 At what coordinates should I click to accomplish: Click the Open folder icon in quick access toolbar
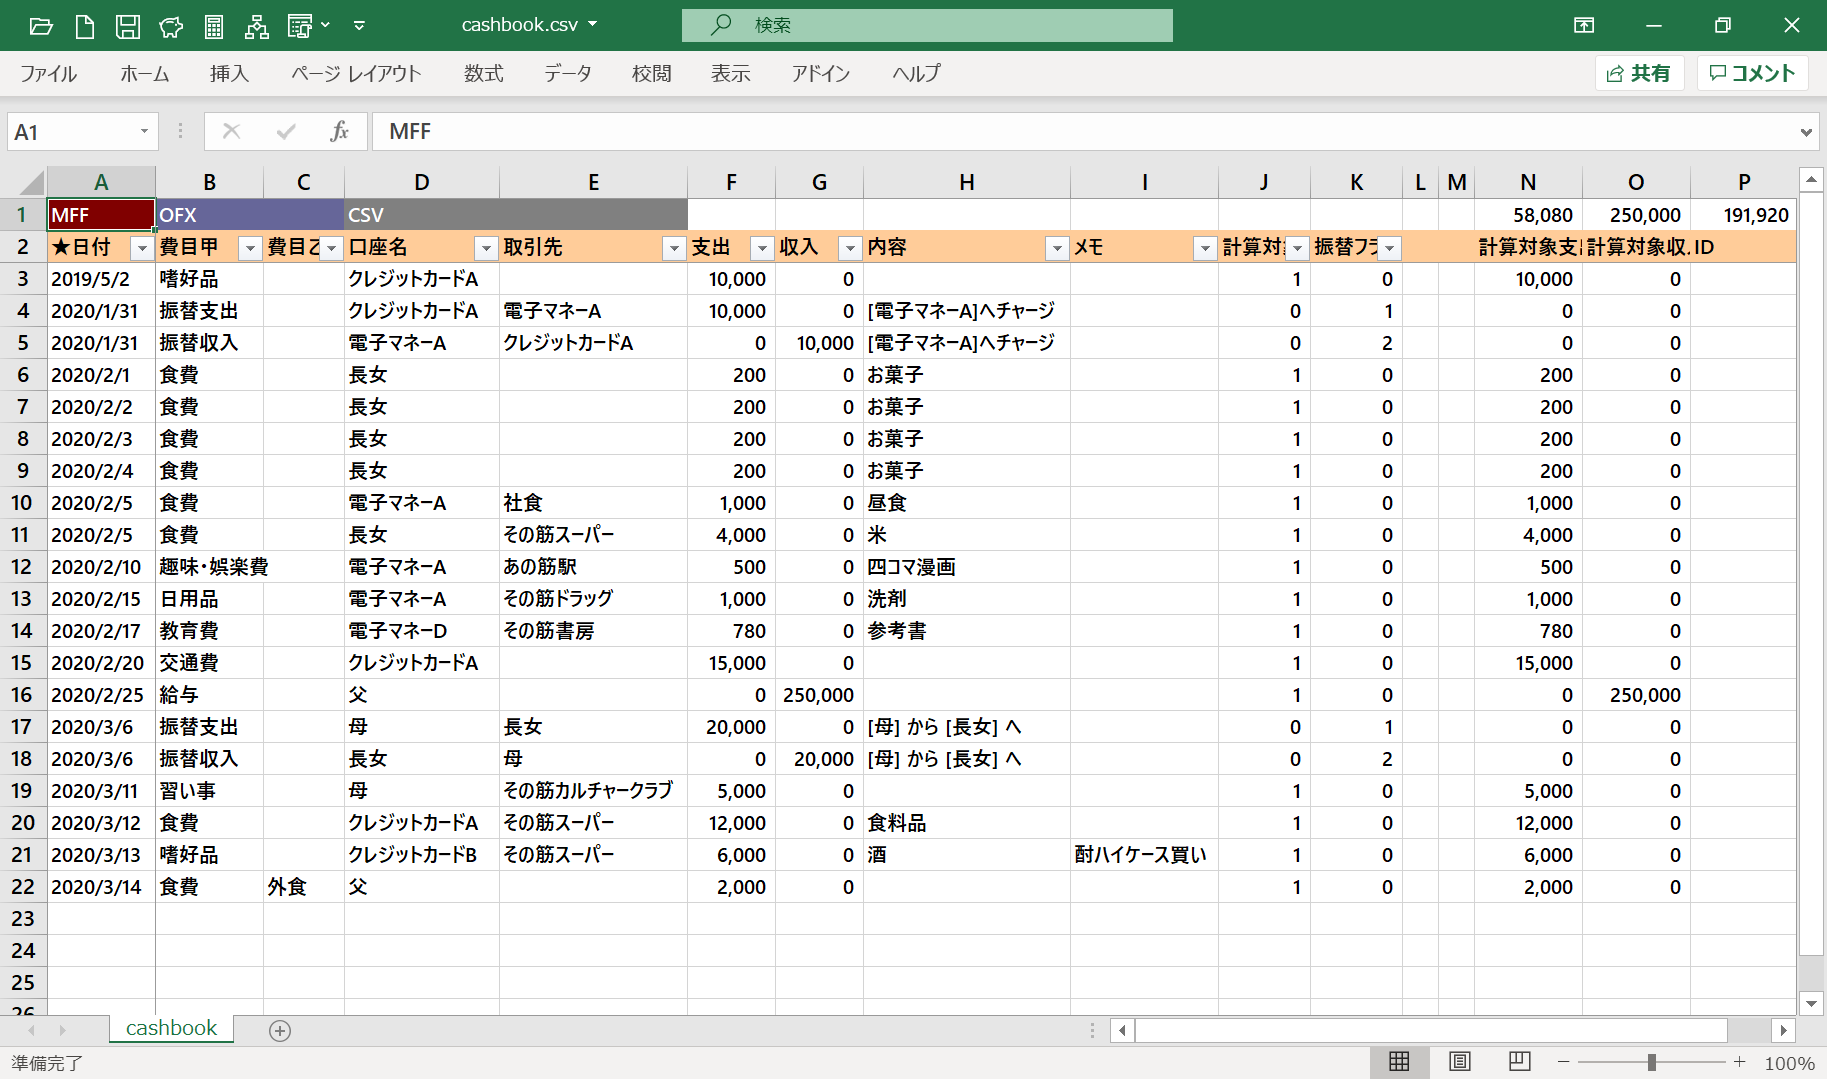[x=41, y=26]
